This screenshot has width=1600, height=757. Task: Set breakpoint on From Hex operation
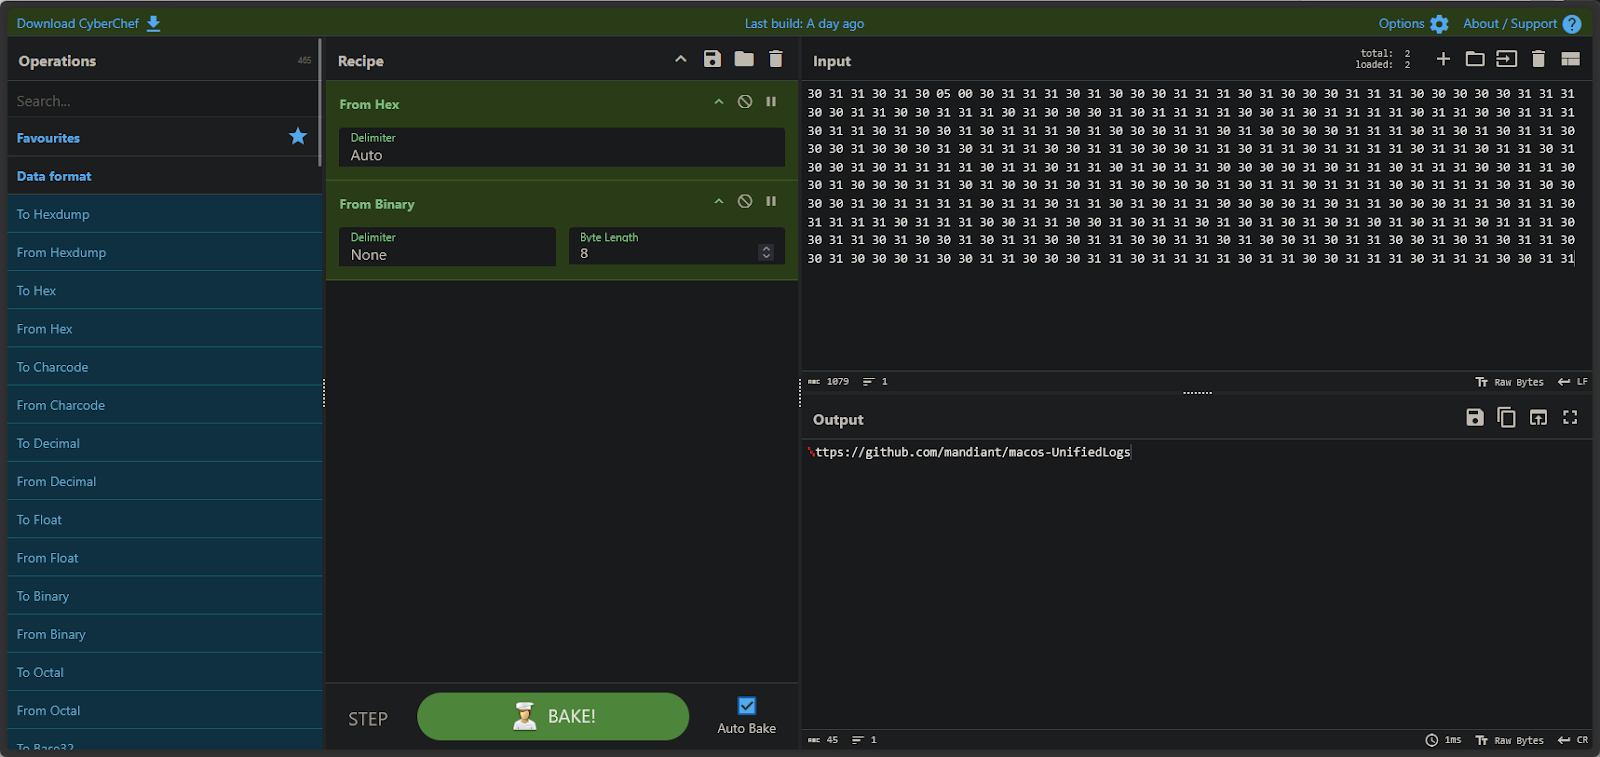coord(771,102)
